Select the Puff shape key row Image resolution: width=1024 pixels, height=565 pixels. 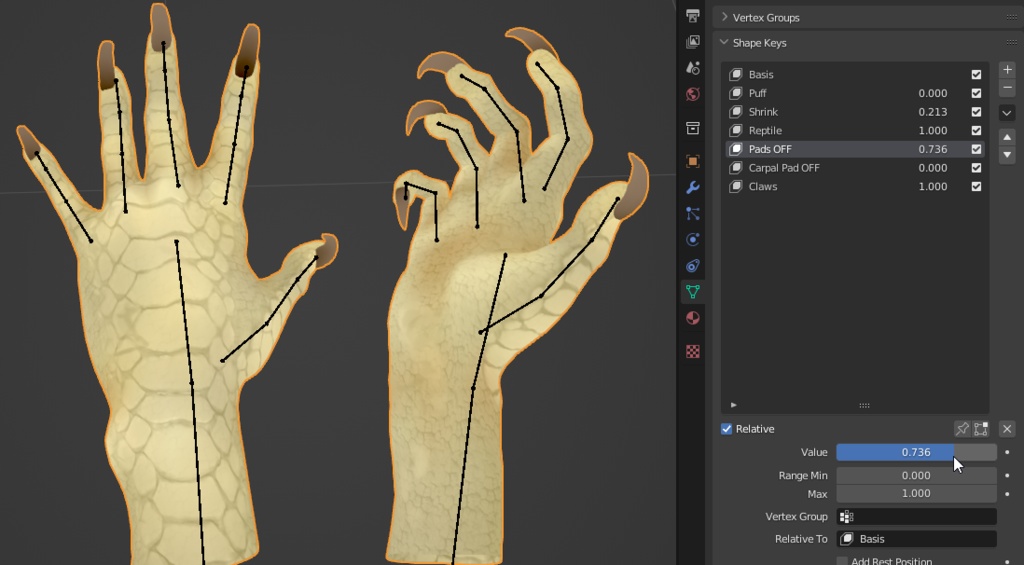[x=856, y=93]
